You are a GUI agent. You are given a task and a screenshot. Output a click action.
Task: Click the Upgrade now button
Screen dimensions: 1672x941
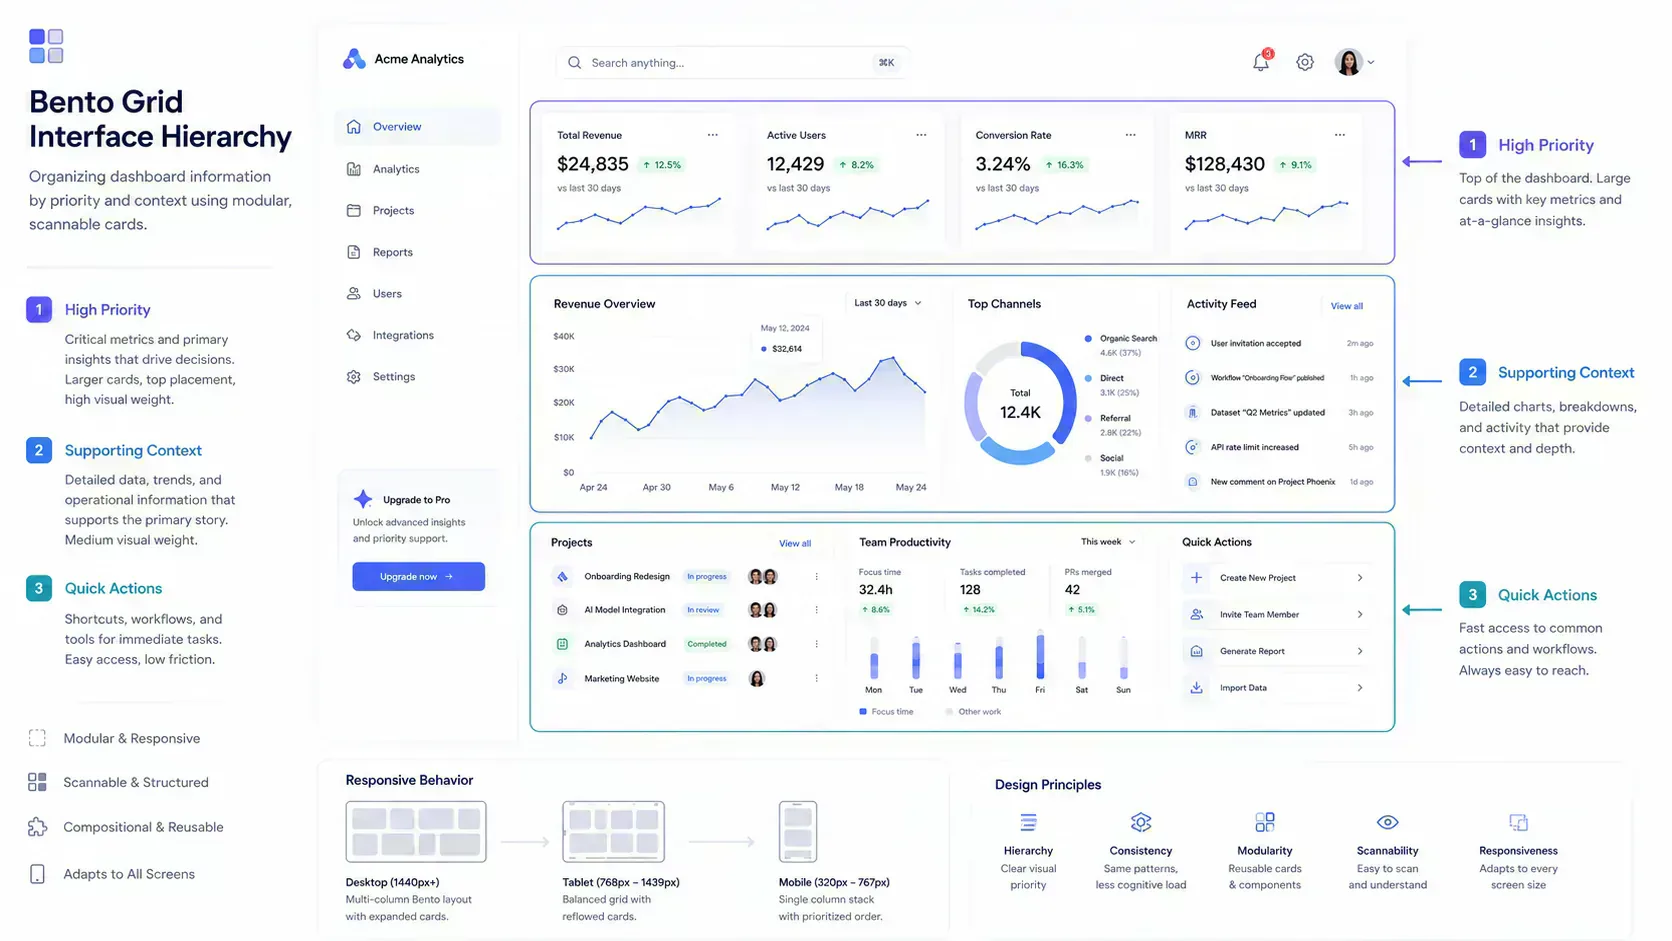coord(418,576)
